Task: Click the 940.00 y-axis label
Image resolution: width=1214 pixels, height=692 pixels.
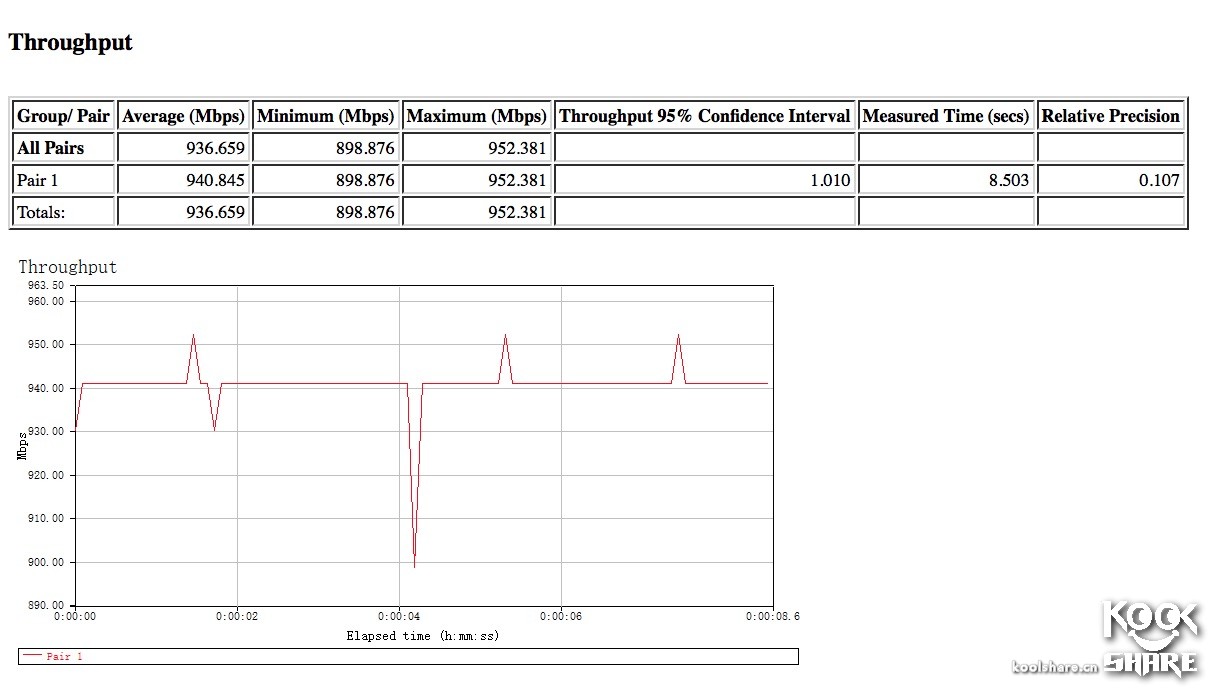Action: 46,388
